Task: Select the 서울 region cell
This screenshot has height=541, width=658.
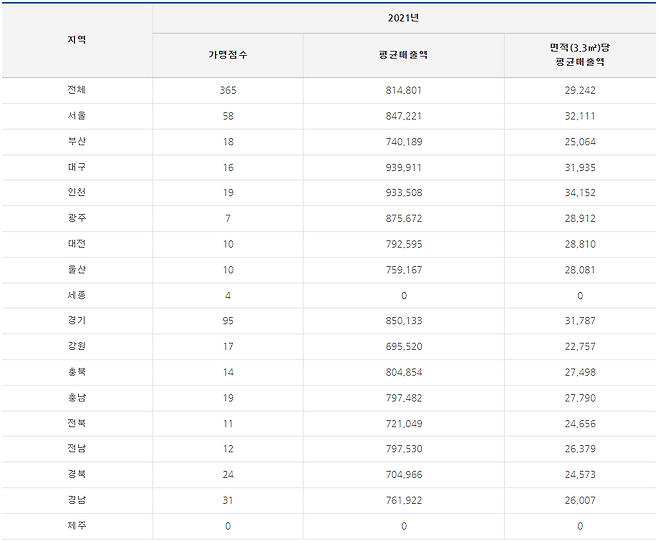Action: tap(76, 116)
